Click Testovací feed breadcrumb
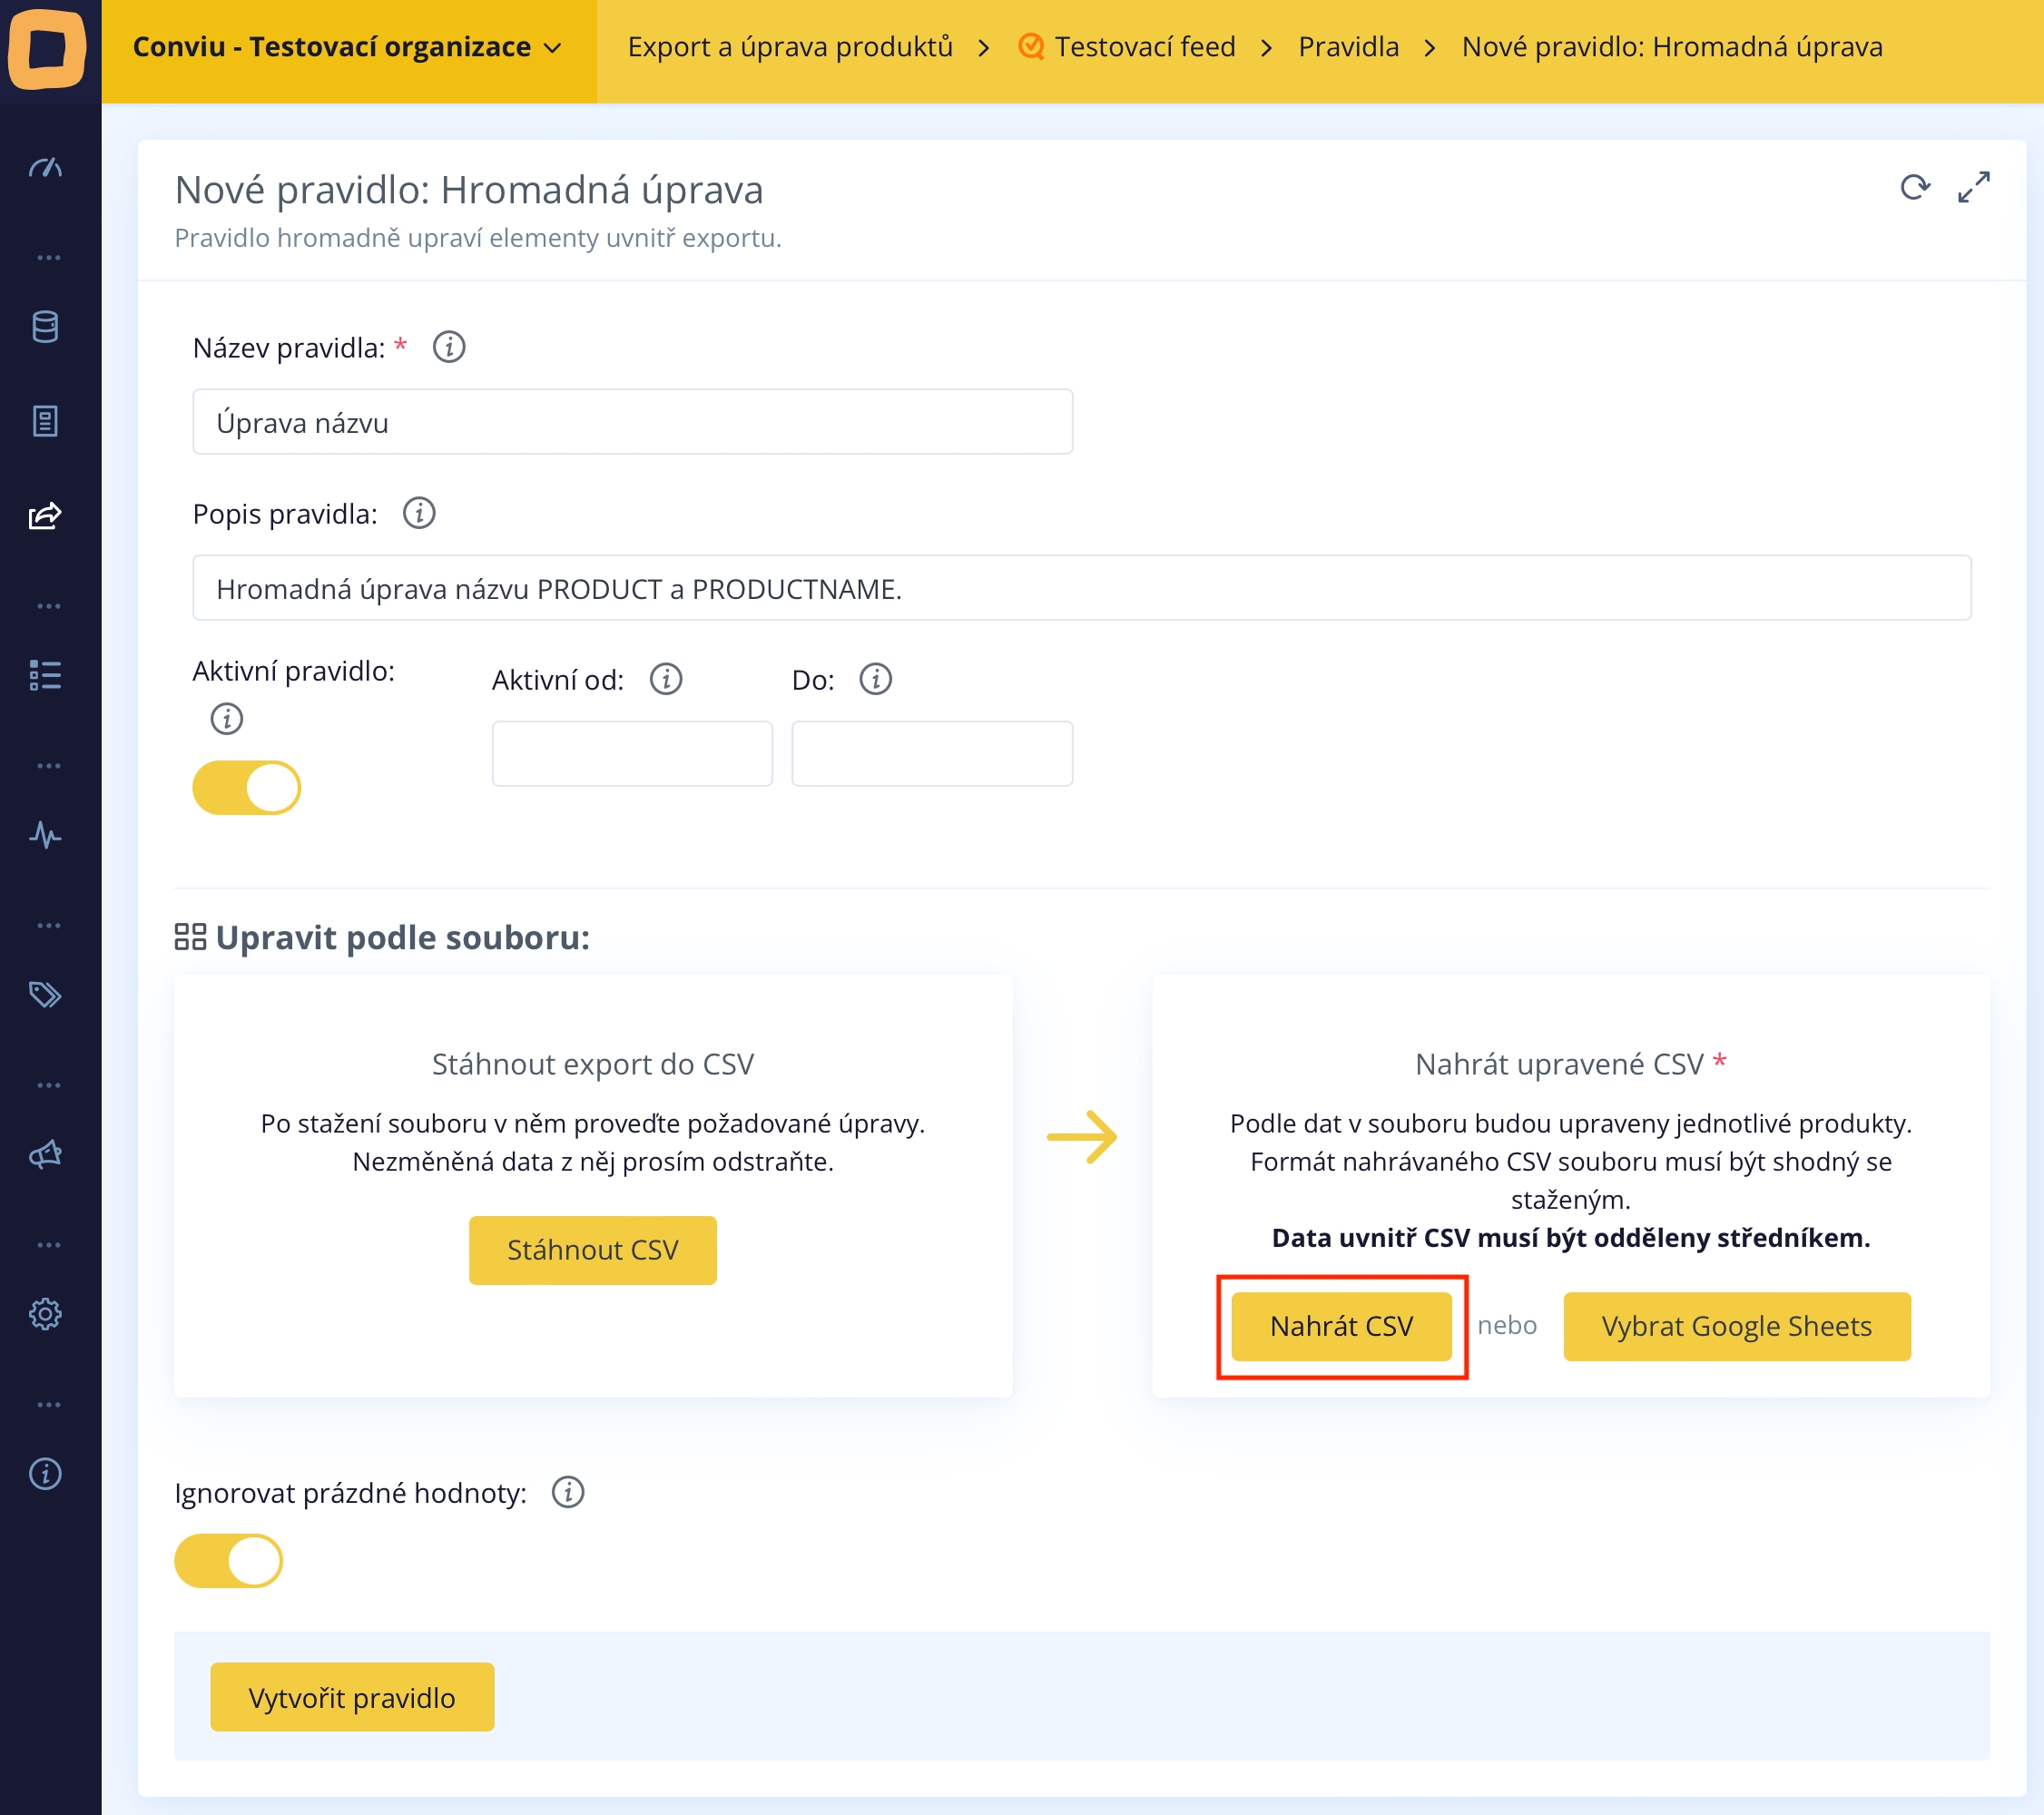Screen dimensions: 2044x1815 tap(1144, 47)
